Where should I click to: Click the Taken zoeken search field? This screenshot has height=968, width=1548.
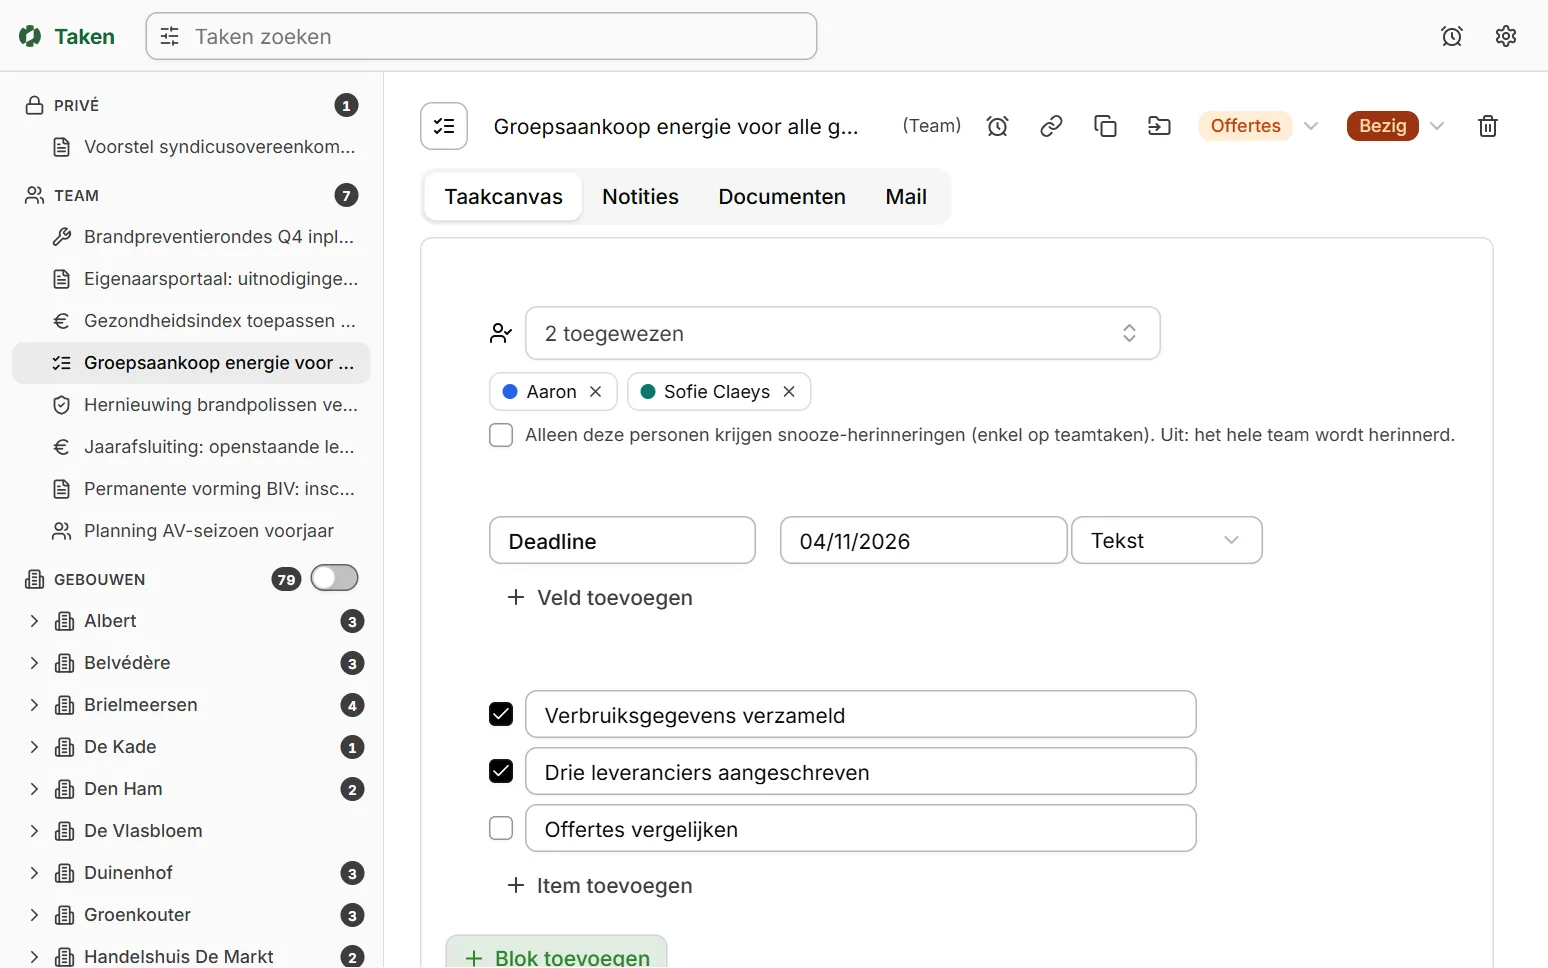click(482, 37)
